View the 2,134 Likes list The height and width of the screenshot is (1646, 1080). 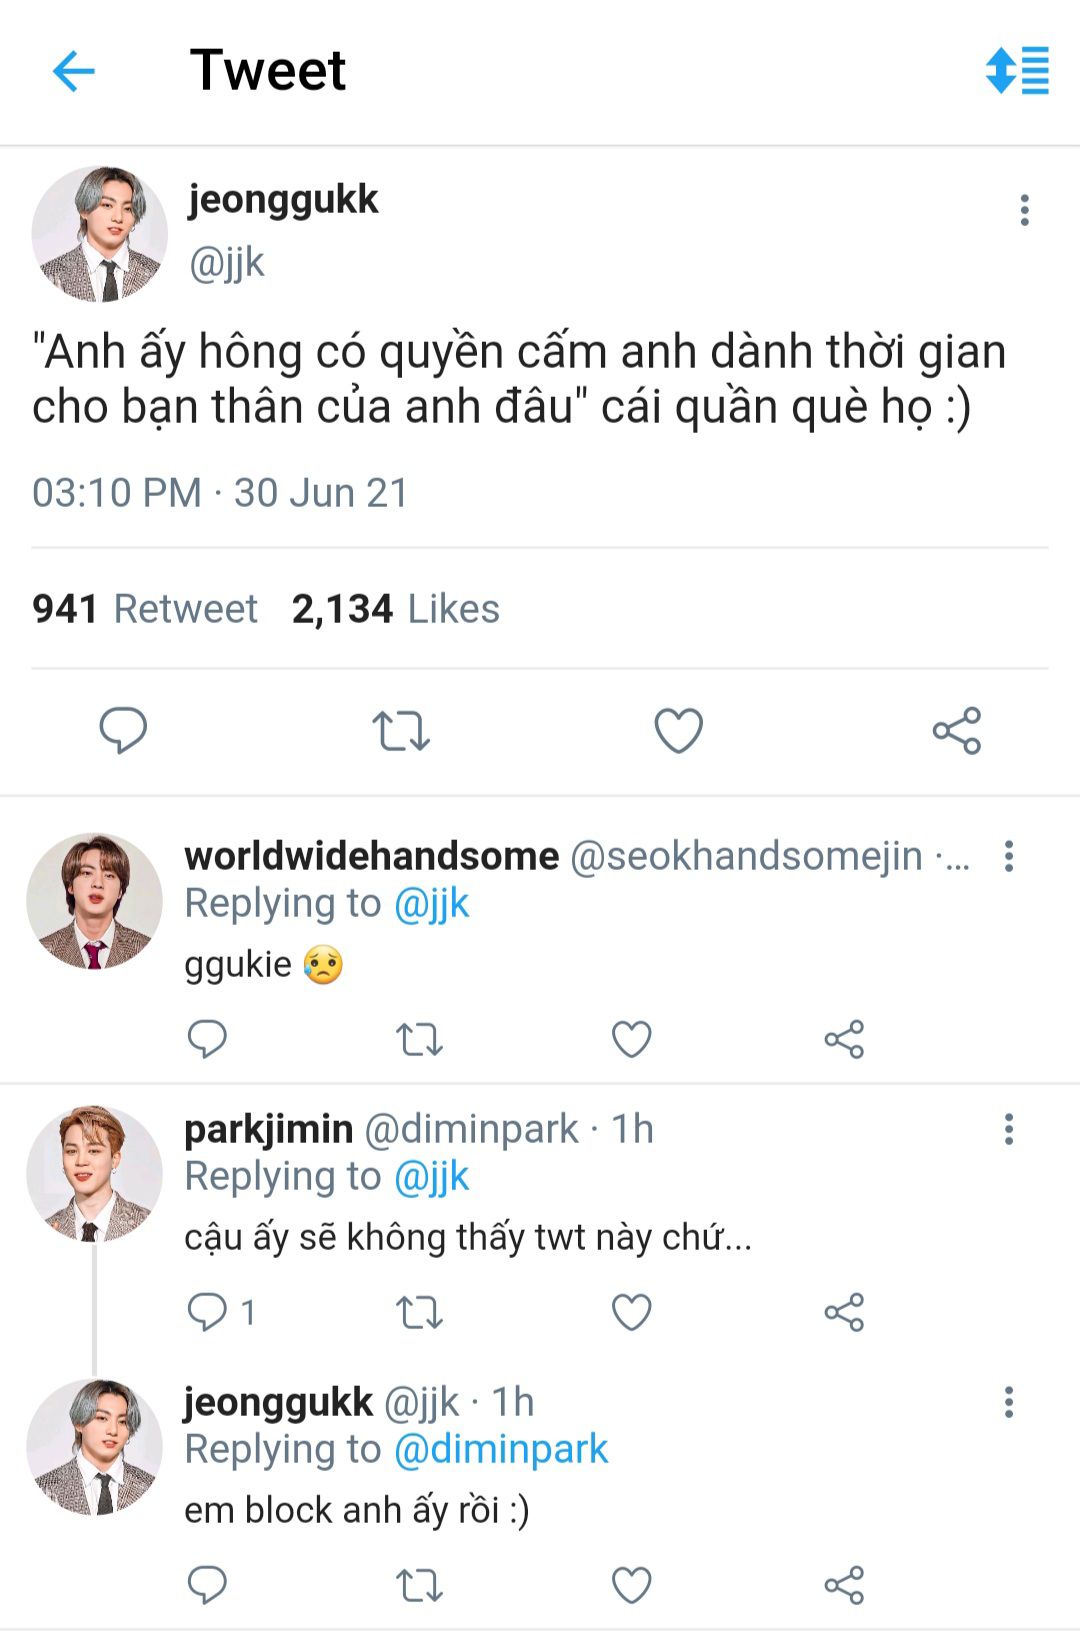tap(395, 609)
